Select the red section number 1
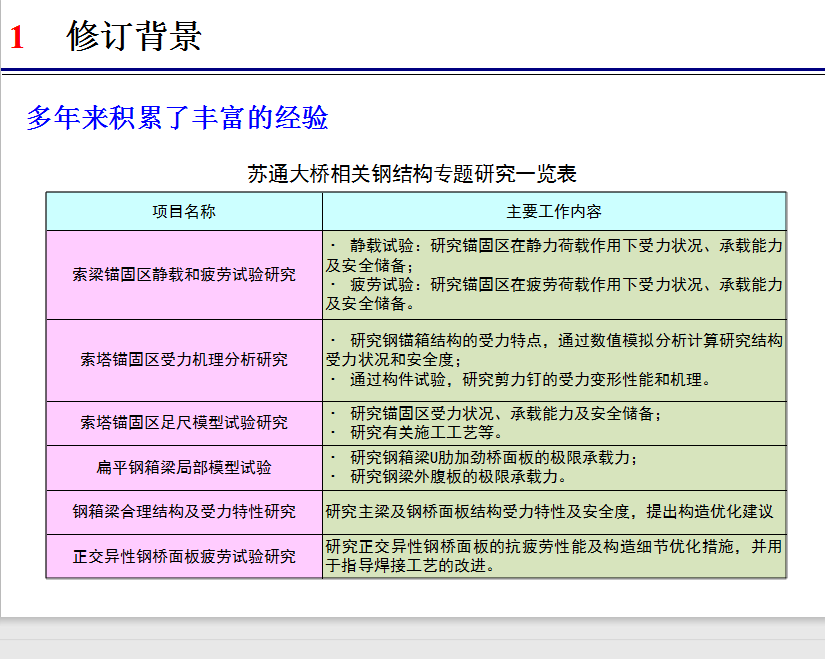The image size is (825, 659). 16,38
